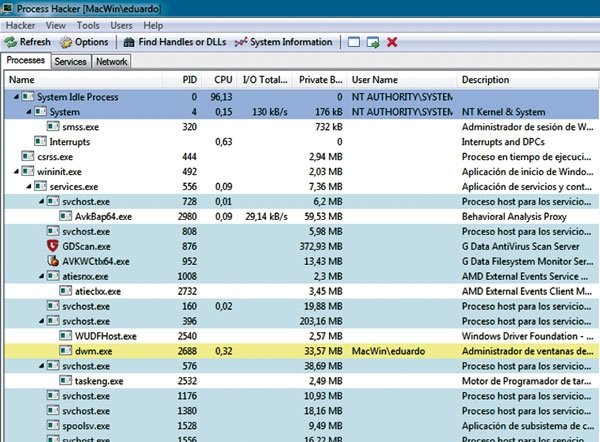The width and height of the screenshot is (600, 442).
Task: Click the Find Handles or DLLs binoculars icon
Action: click(129, 42)
